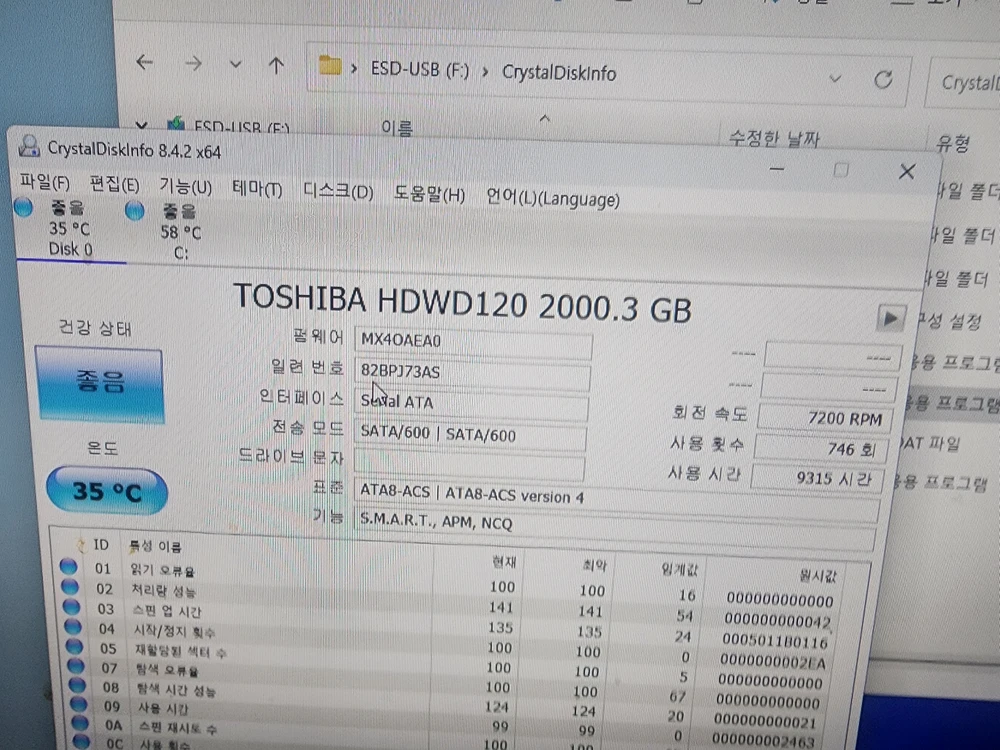Click the blue status dot on C: tab

[135, 210]
